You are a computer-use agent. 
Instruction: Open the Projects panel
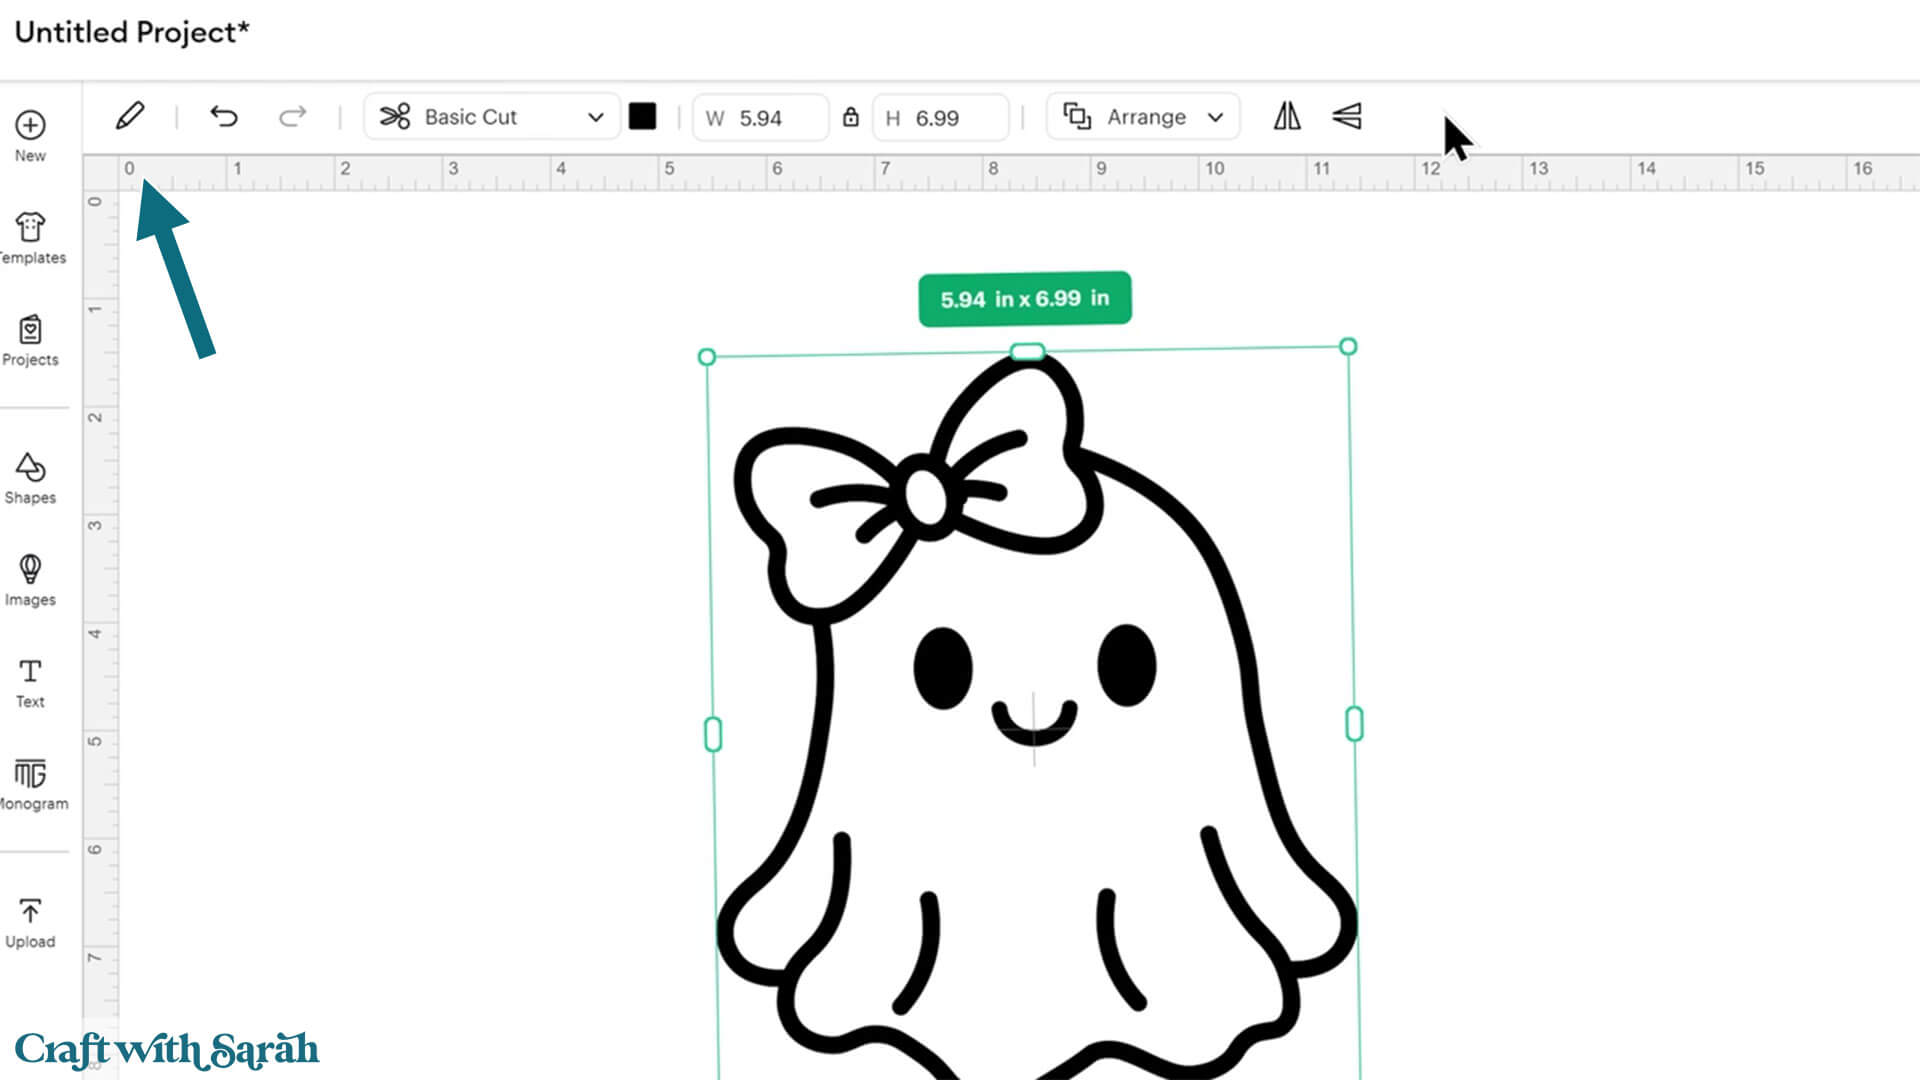30,330
